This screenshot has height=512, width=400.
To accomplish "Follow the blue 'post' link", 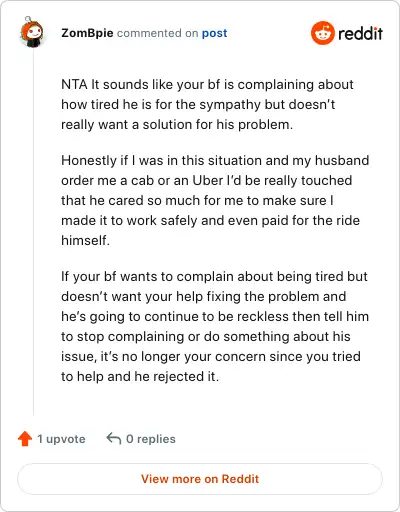I will 214,33.
